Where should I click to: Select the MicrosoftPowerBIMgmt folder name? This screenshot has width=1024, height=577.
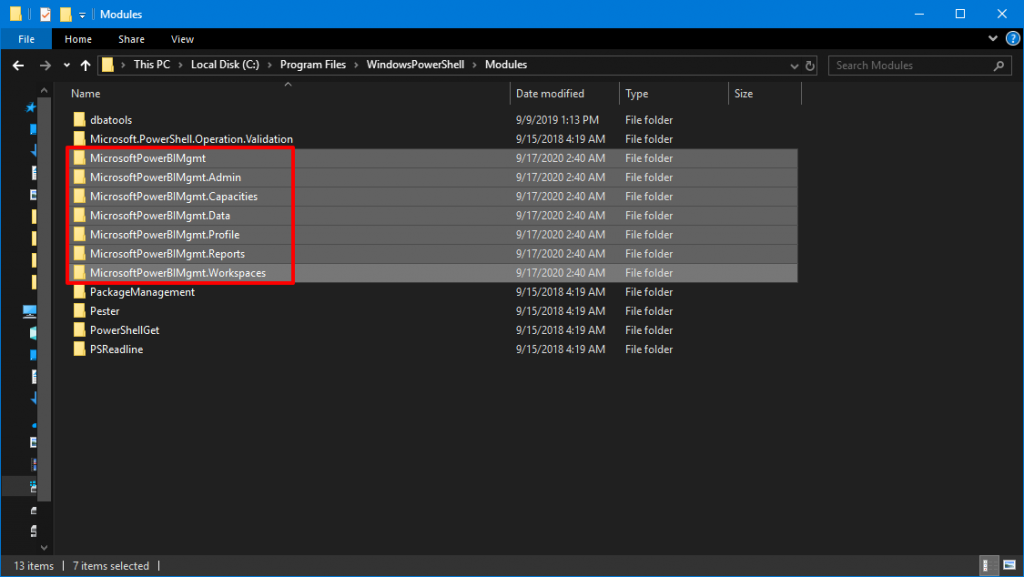(148, 158)
